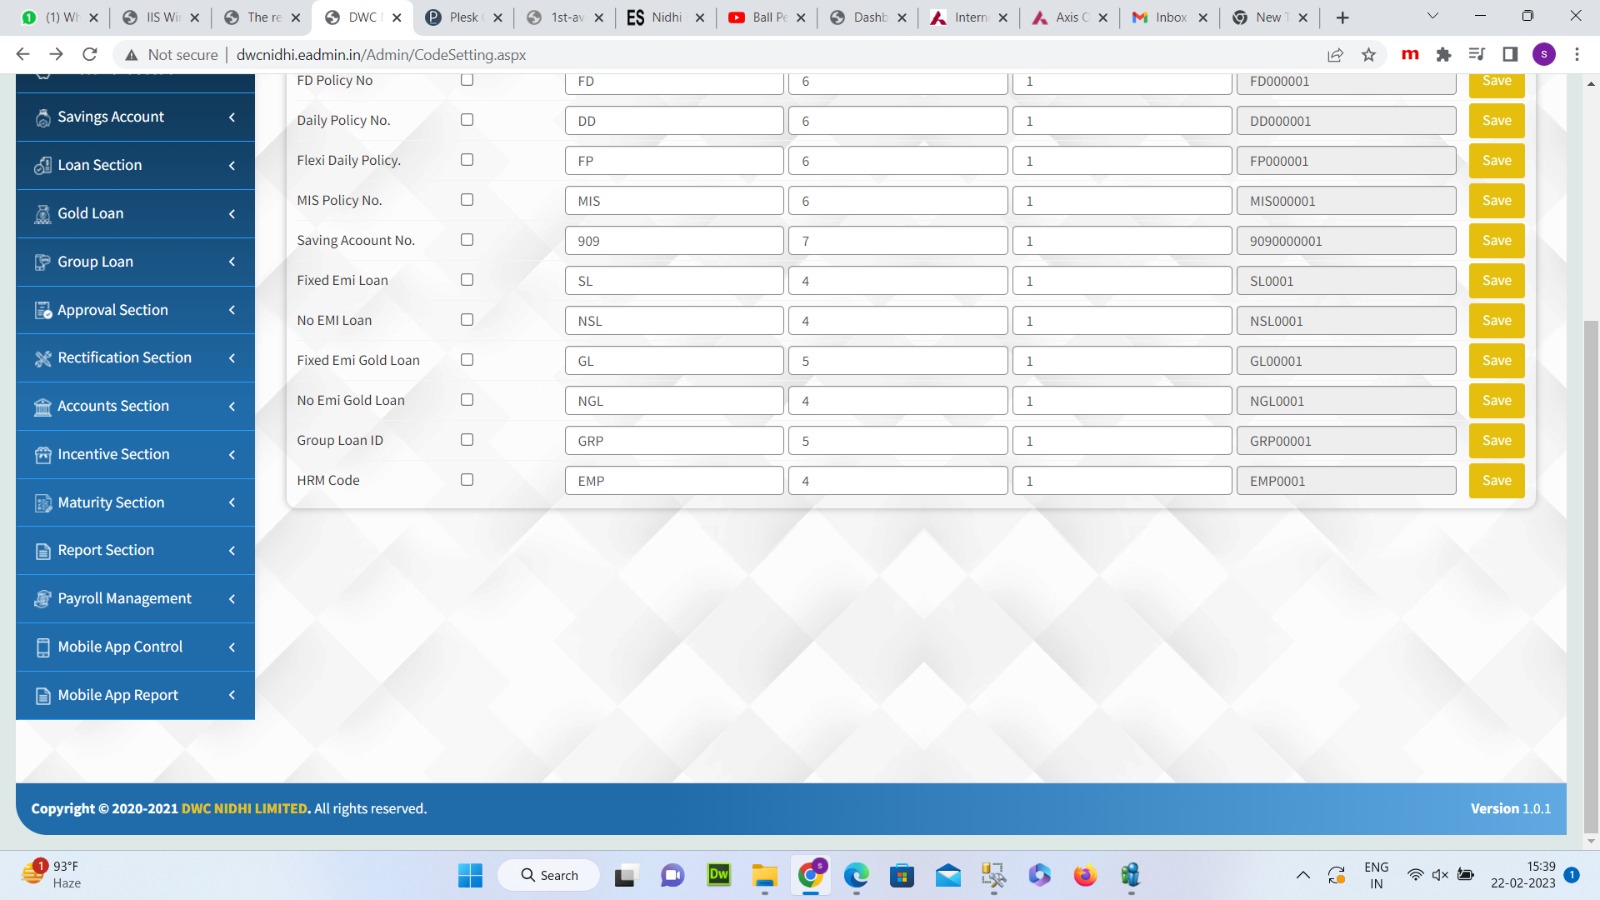Expand Payroll Management menu chevron
This screenshot has width=1600, height=900.
coord(232,599)
